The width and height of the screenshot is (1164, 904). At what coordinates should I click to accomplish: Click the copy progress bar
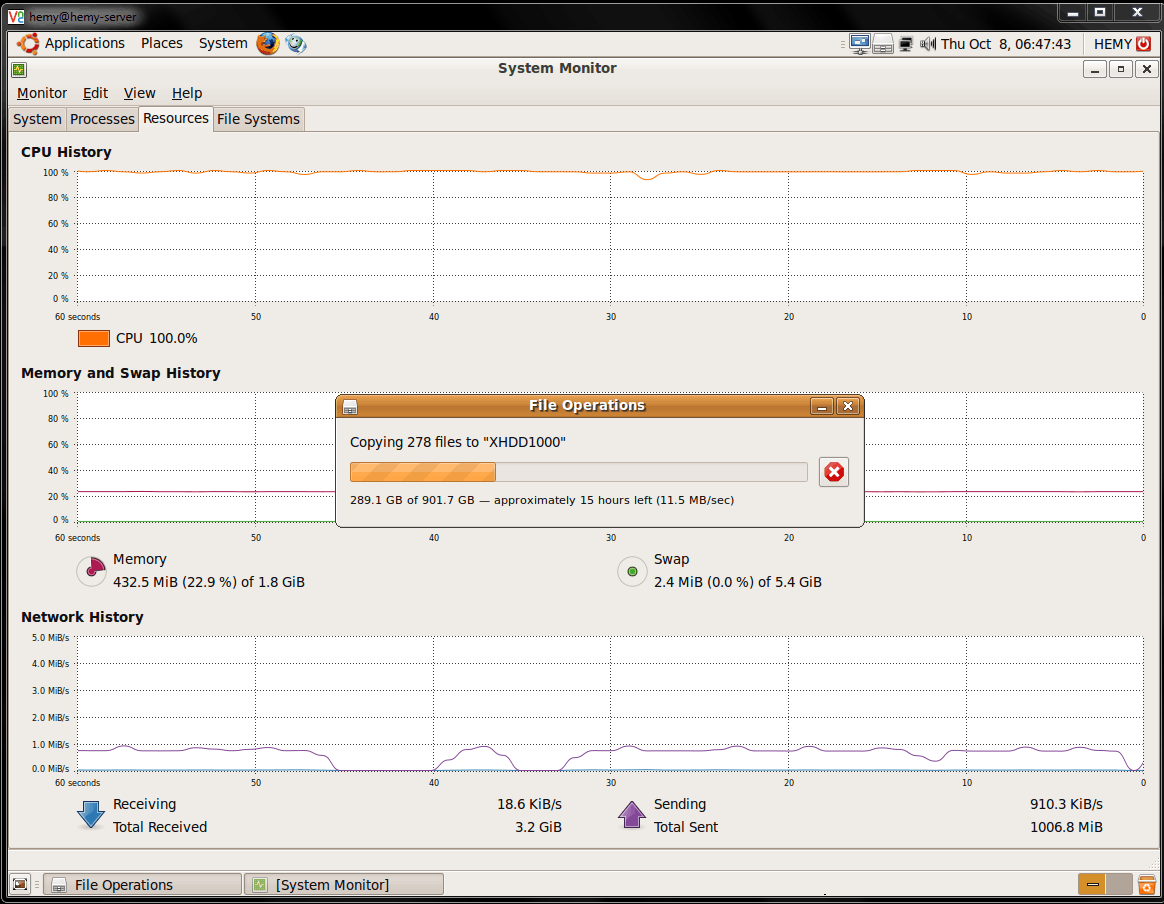coord(578,472)
